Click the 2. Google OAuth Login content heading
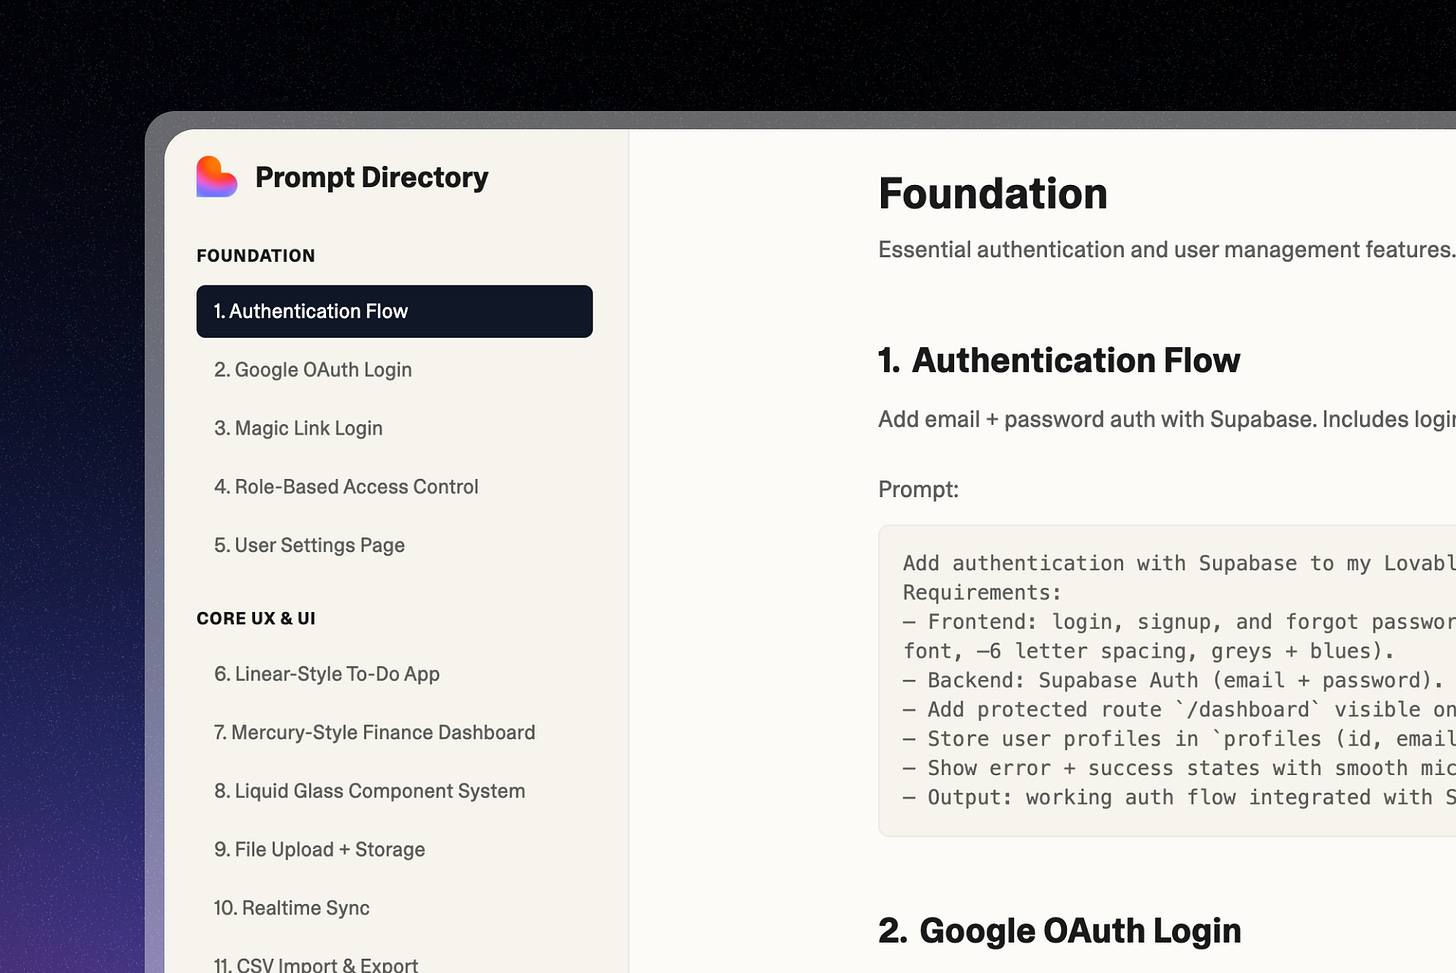1456x973 pixels. coord(1060,931)
